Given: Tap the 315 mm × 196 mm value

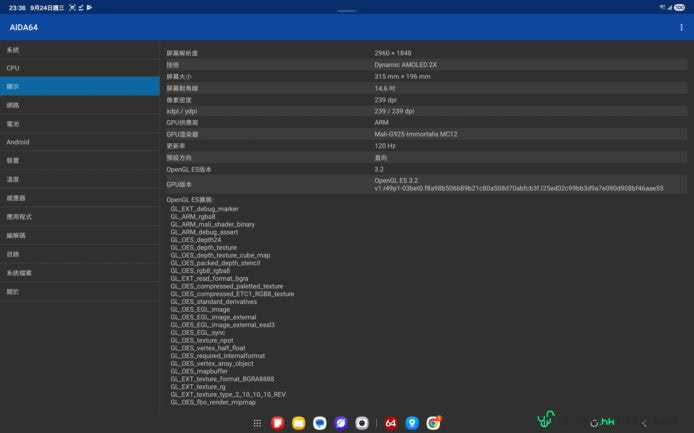Looking at the screenshot, I should click(402, 77).
